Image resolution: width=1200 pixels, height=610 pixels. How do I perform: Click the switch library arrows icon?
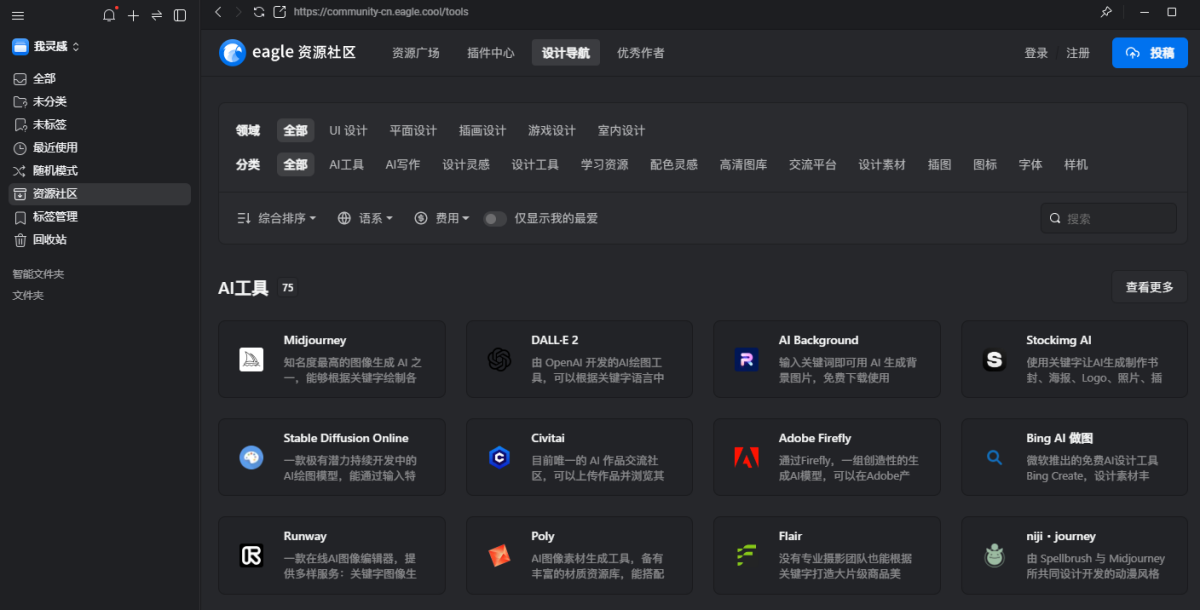tap(156, 15)
